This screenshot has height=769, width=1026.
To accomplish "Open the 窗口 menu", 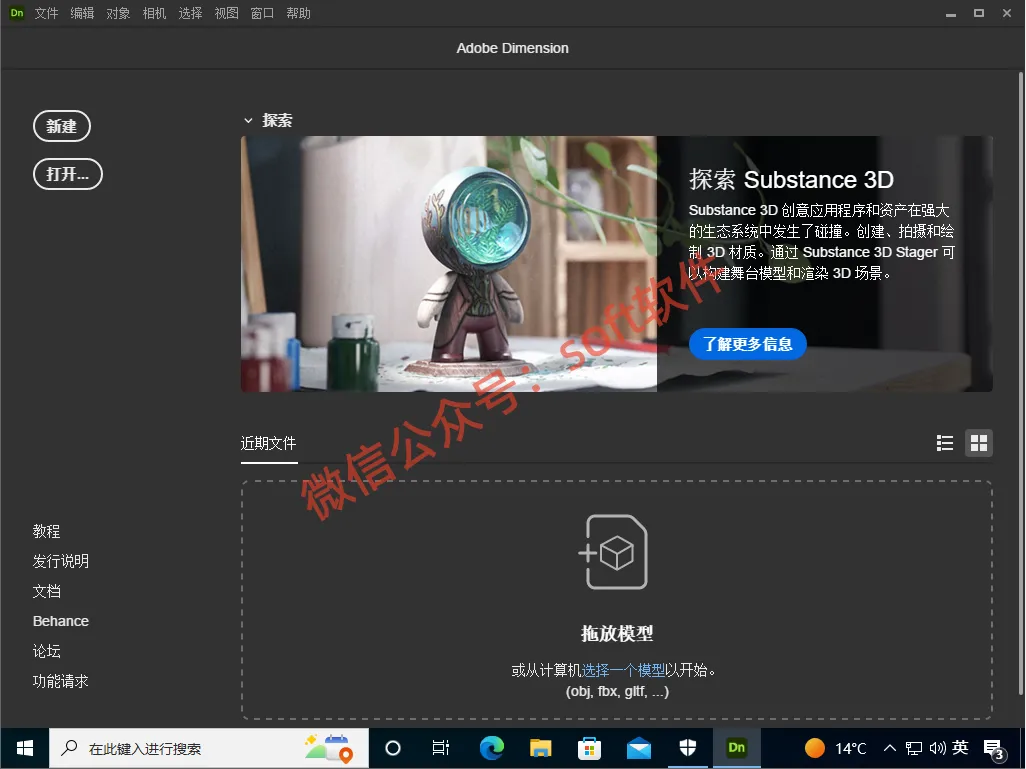I will tap(262, 13).
